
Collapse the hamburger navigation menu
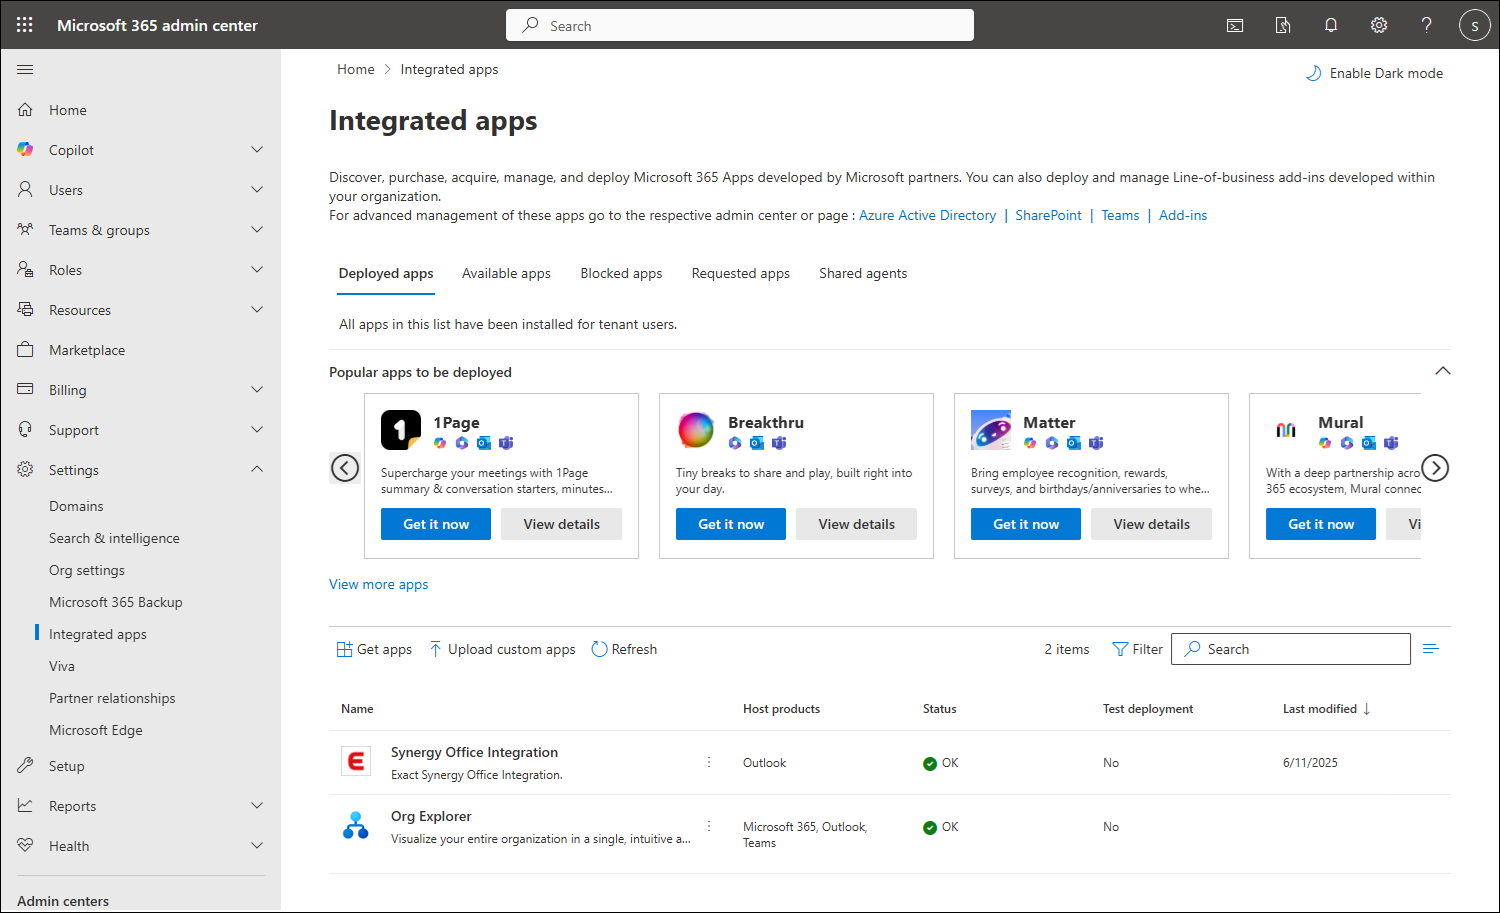coord(25,69)
